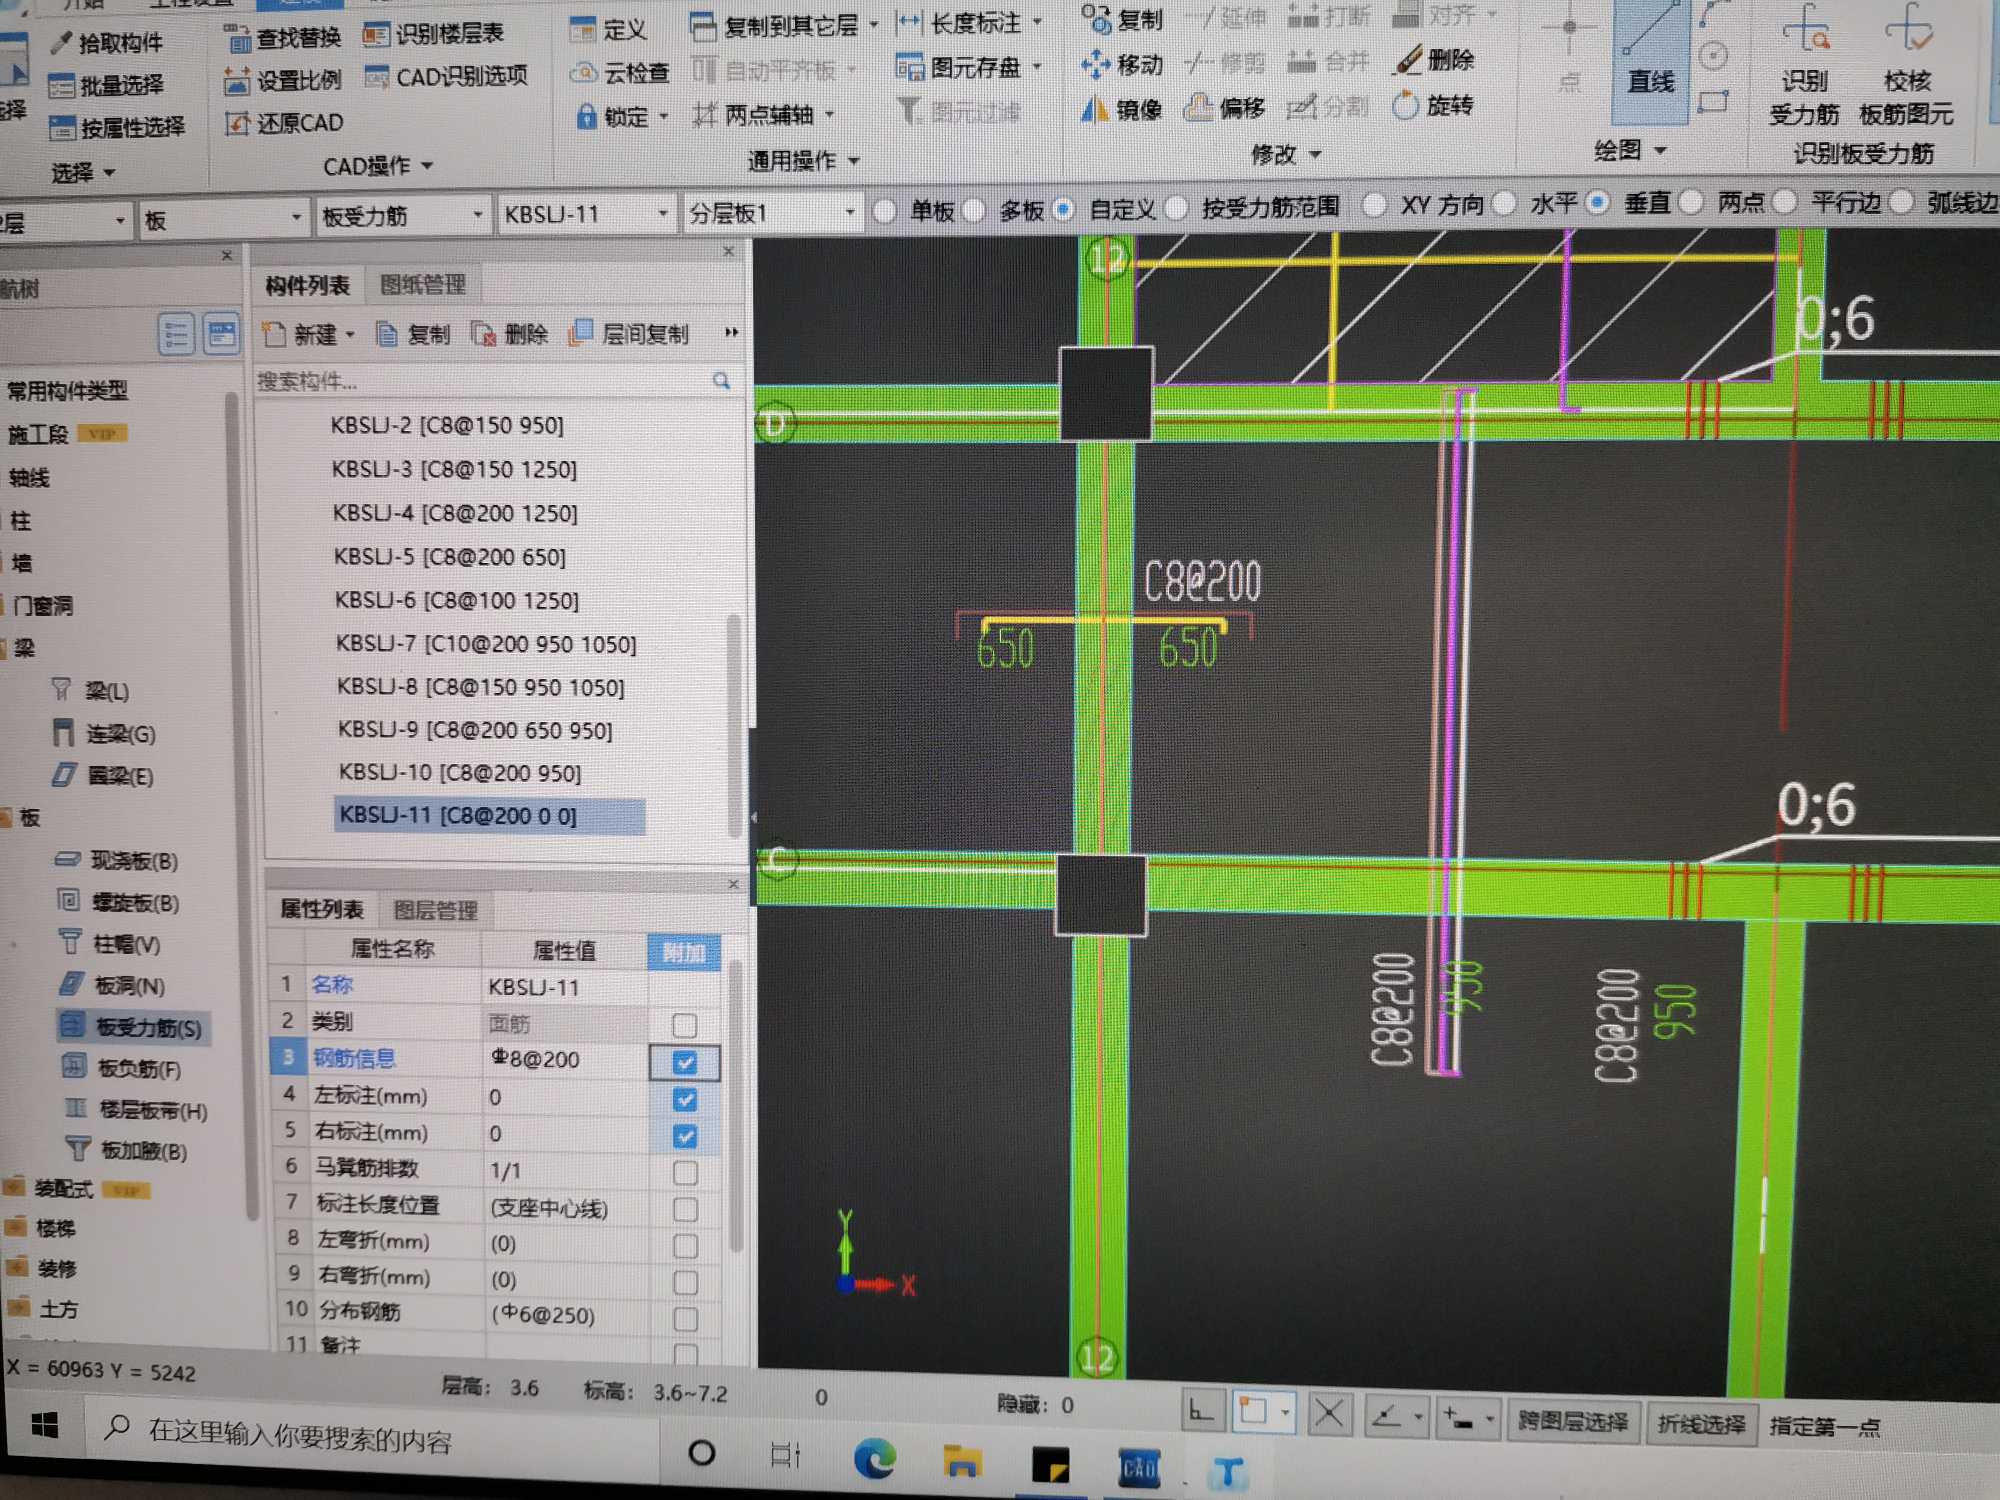Expand the 分层板1 dropdown

tap(849, 212)
